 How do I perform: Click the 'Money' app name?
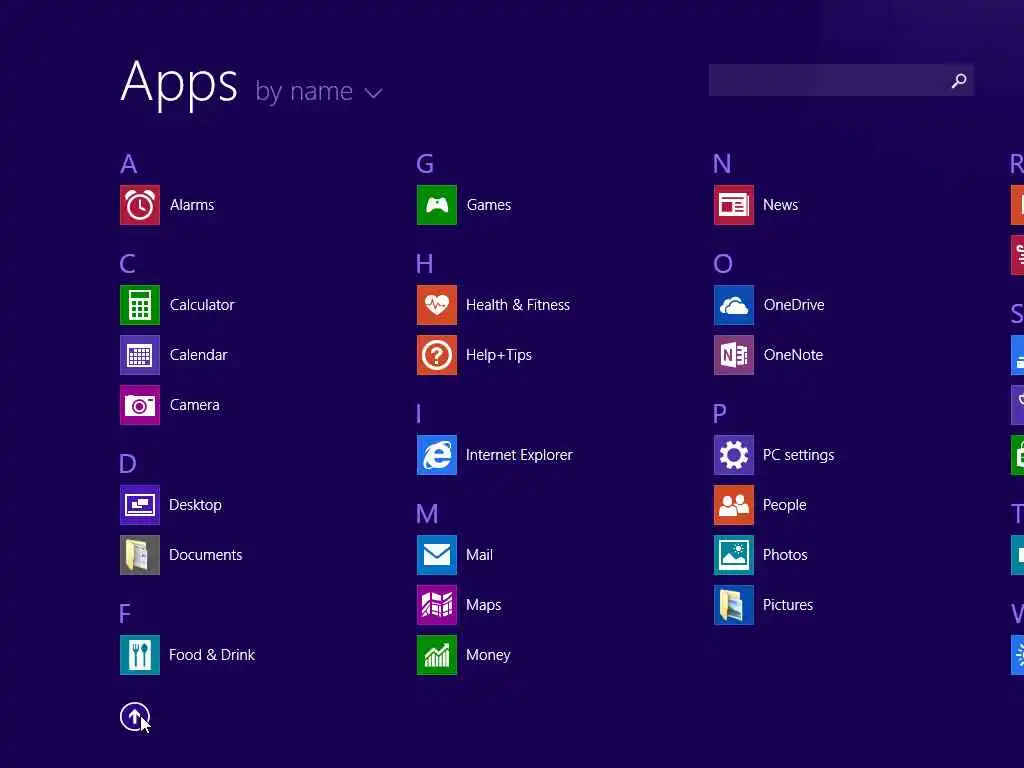coord(488,655)
